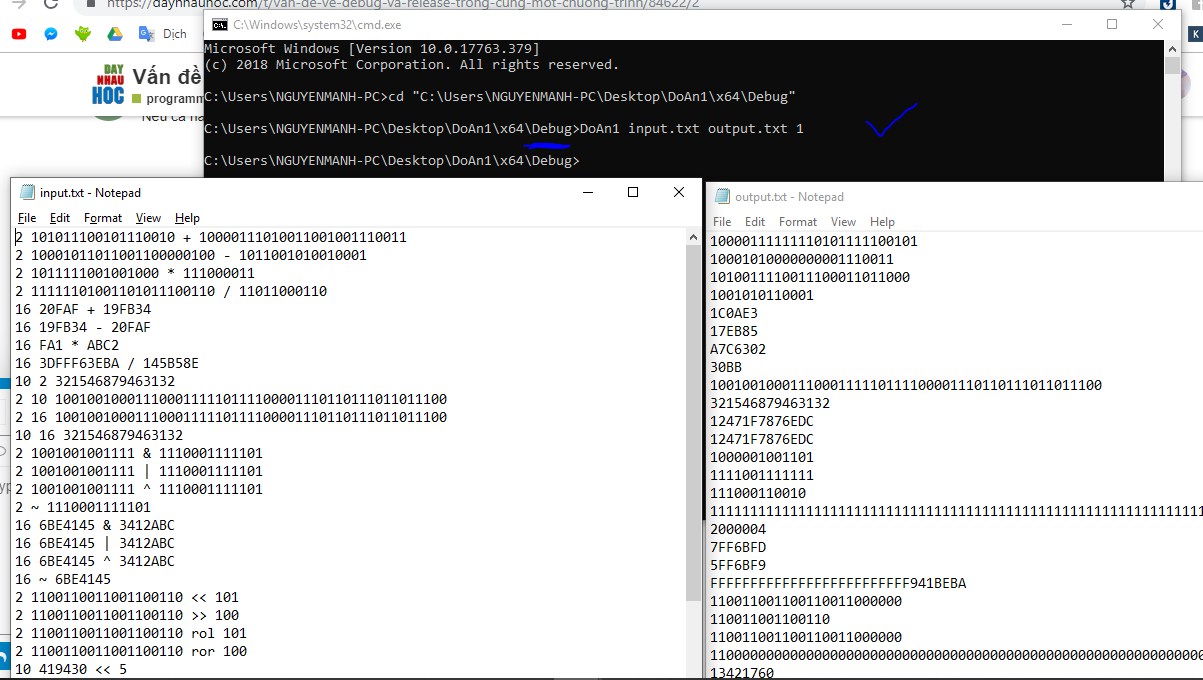The height and width of the screenshot is (680, 1203).
Task: Click line '7FF6BFD' in output.txt
Action: pos(738,548)
